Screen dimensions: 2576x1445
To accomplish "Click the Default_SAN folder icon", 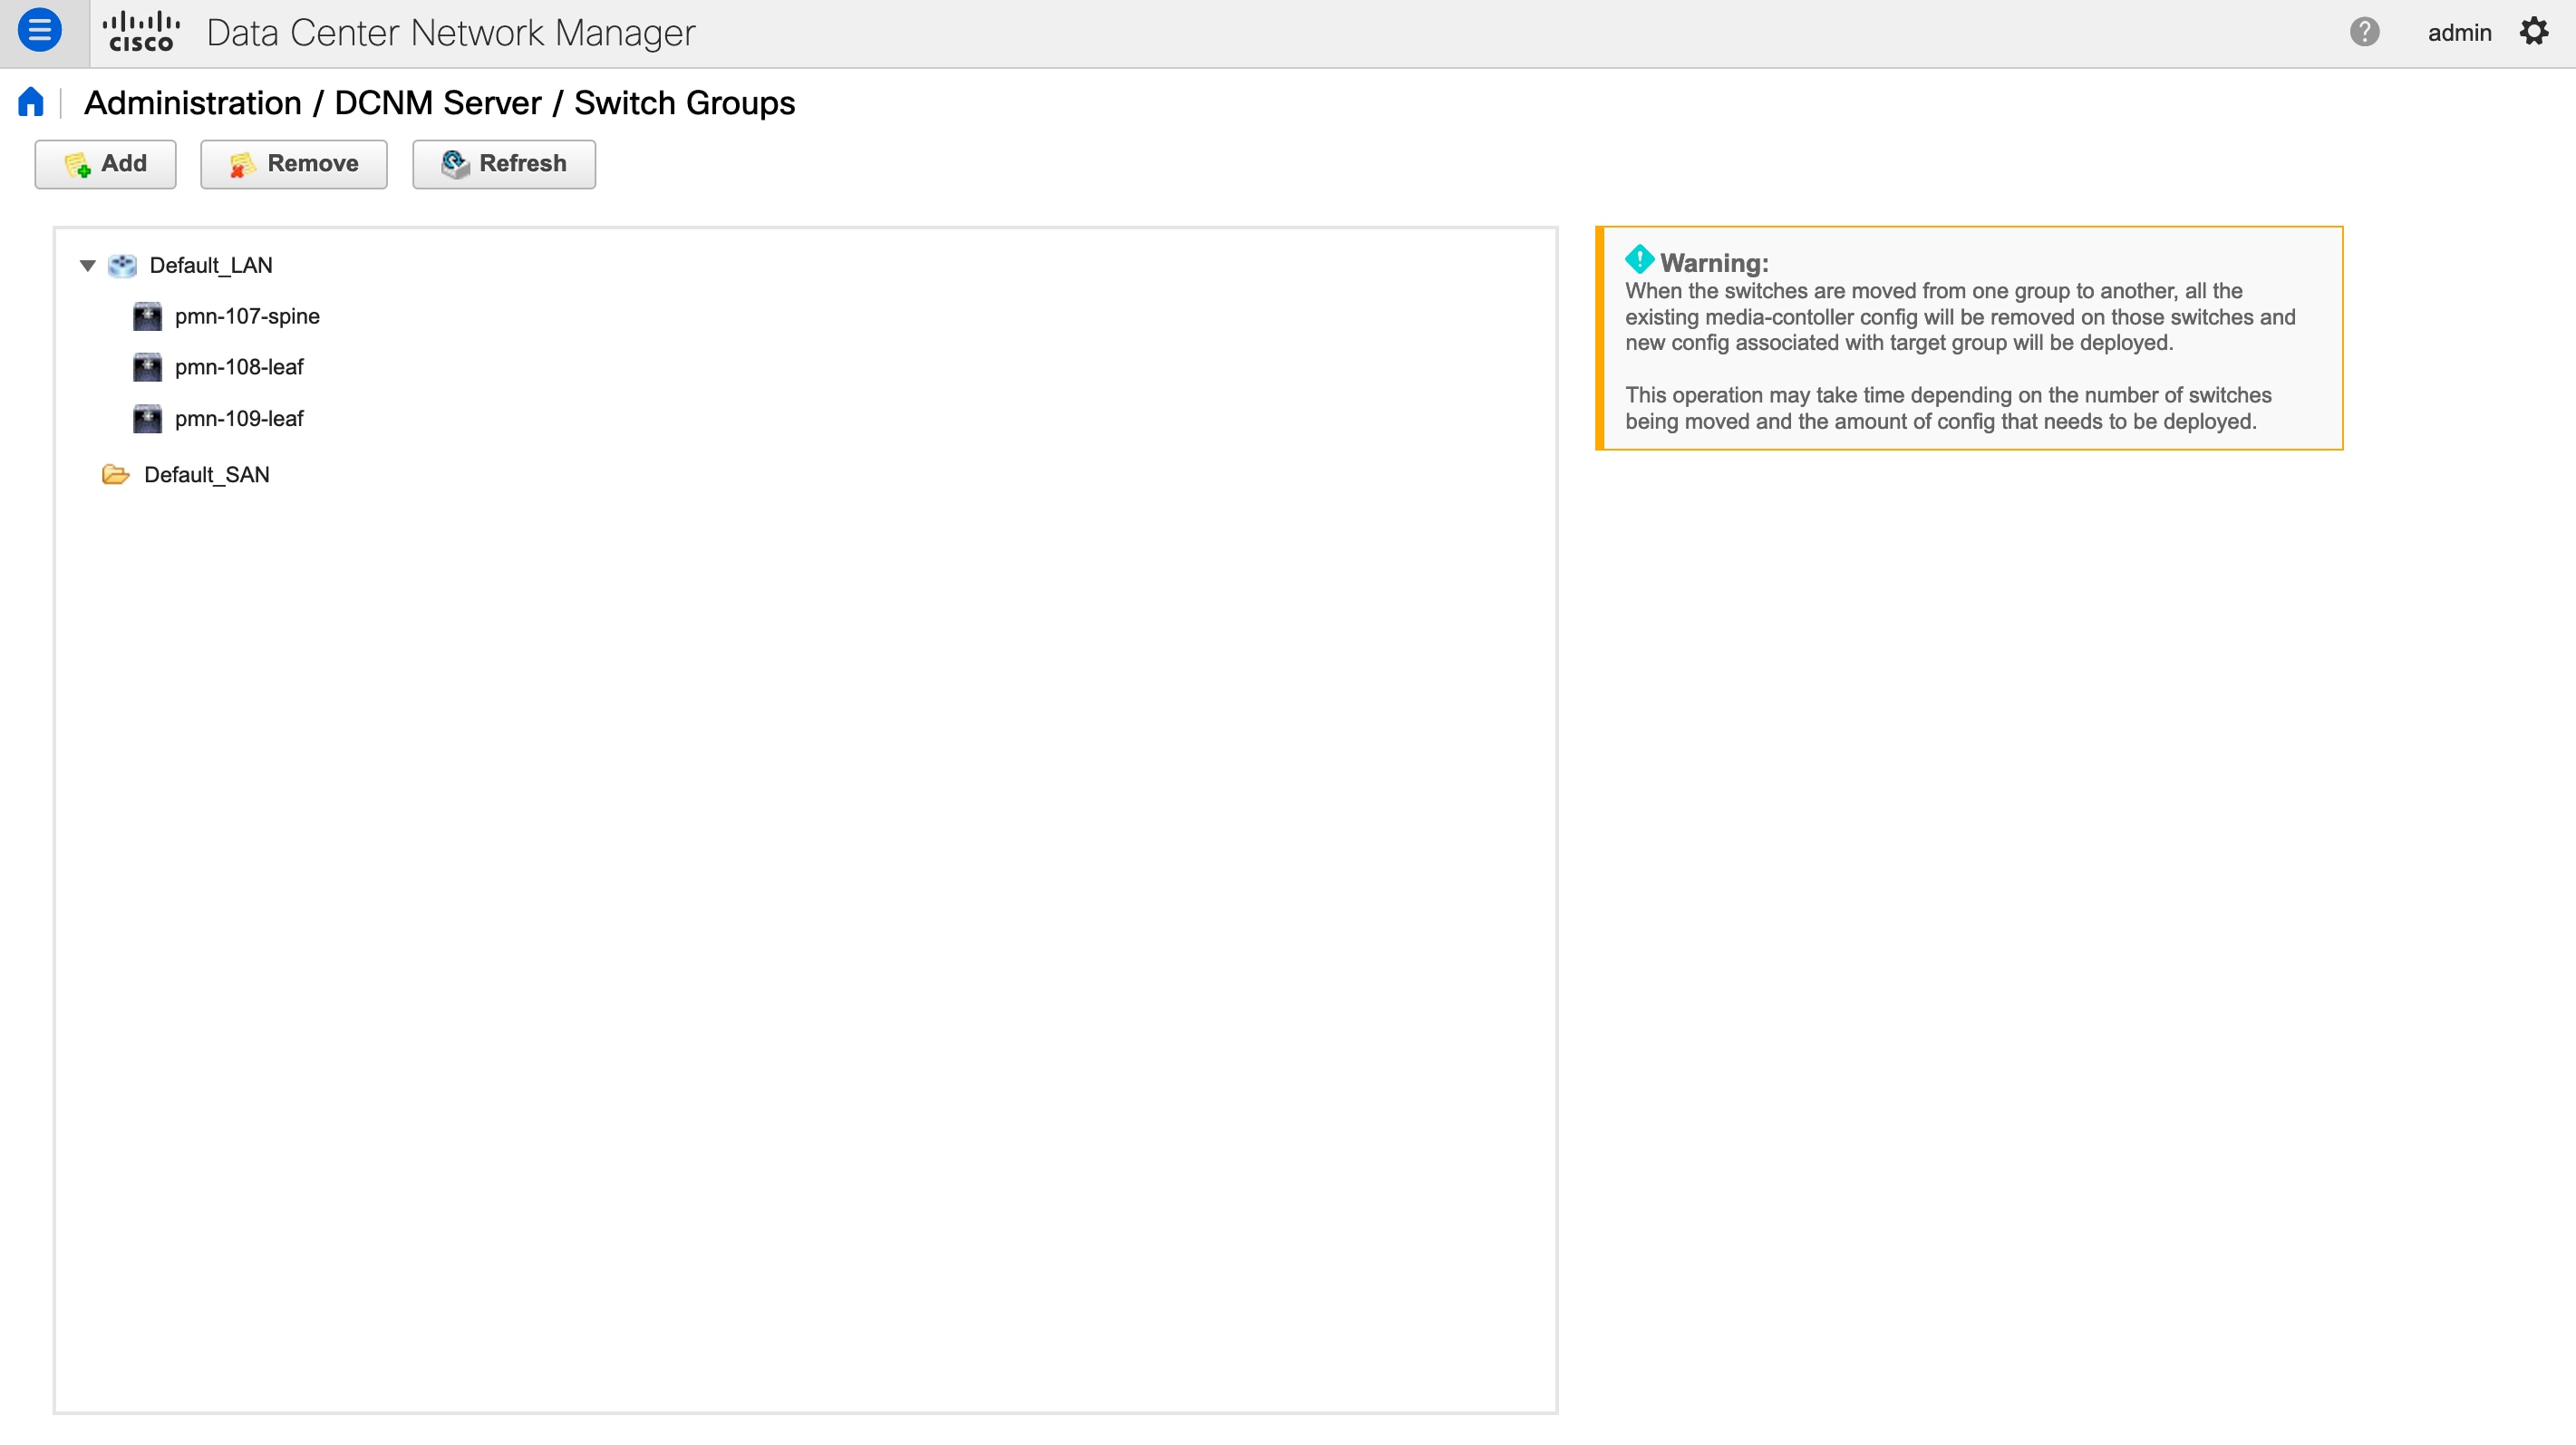I will pos(116,475).
